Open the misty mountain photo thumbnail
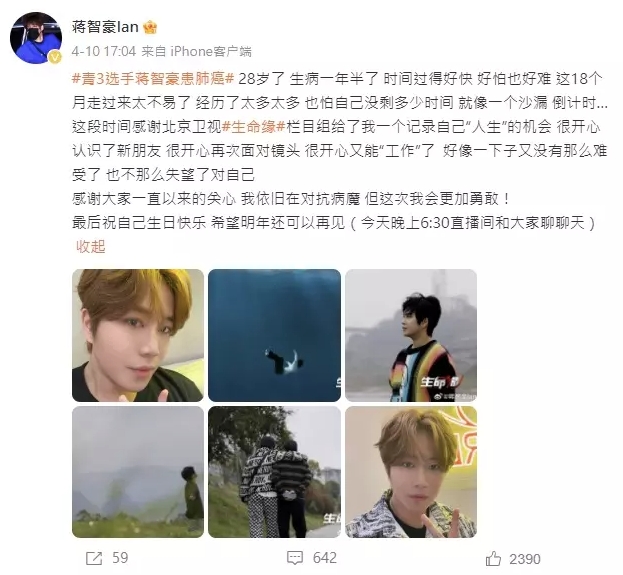The image size is (623, 575). point(138,472)
